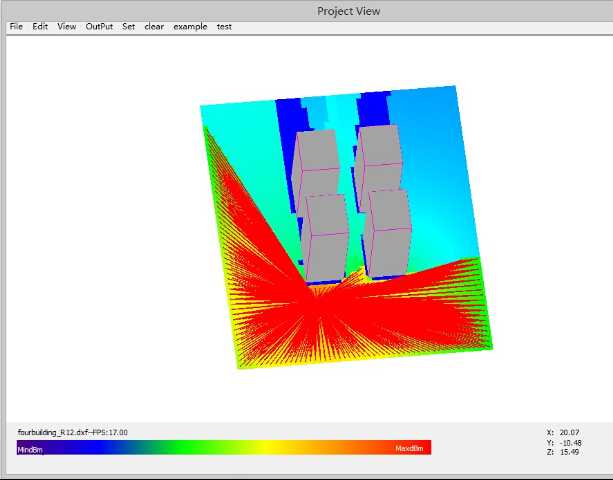Open the File menu

click(x=16, y=27)
